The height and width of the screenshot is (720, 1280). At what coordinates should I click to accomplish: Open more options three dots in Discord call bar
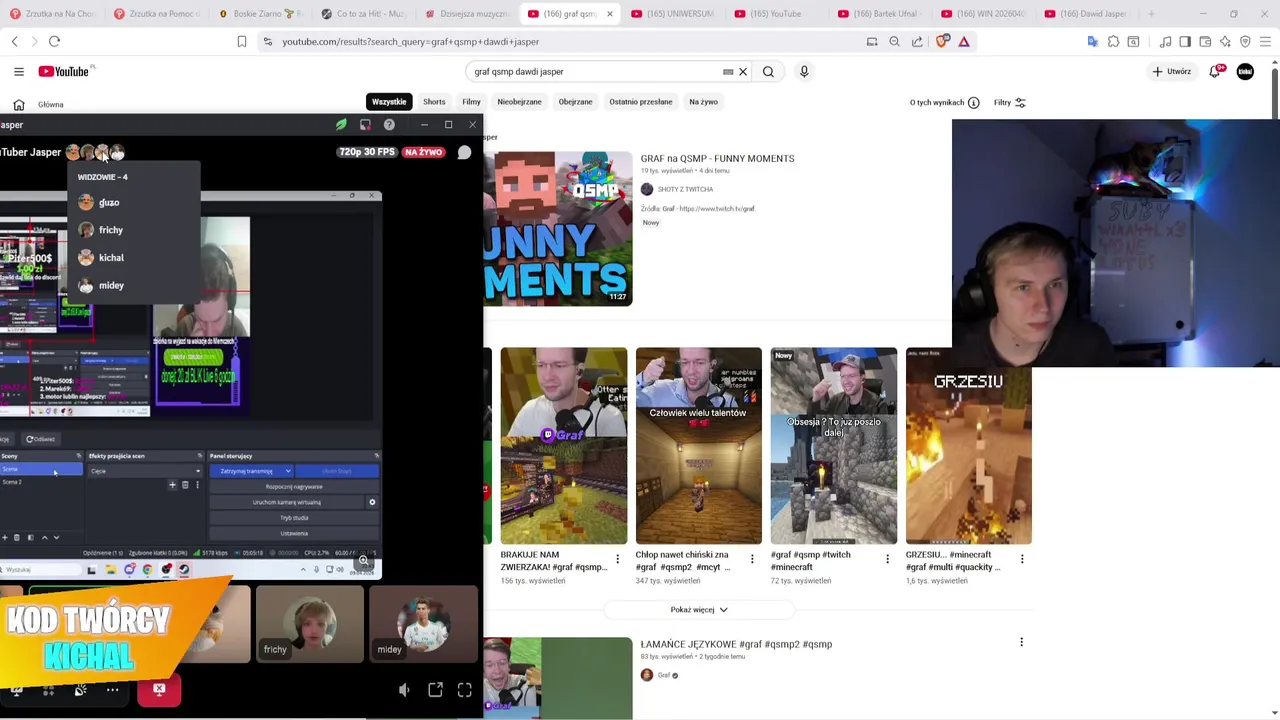click(x=112, y=690)
